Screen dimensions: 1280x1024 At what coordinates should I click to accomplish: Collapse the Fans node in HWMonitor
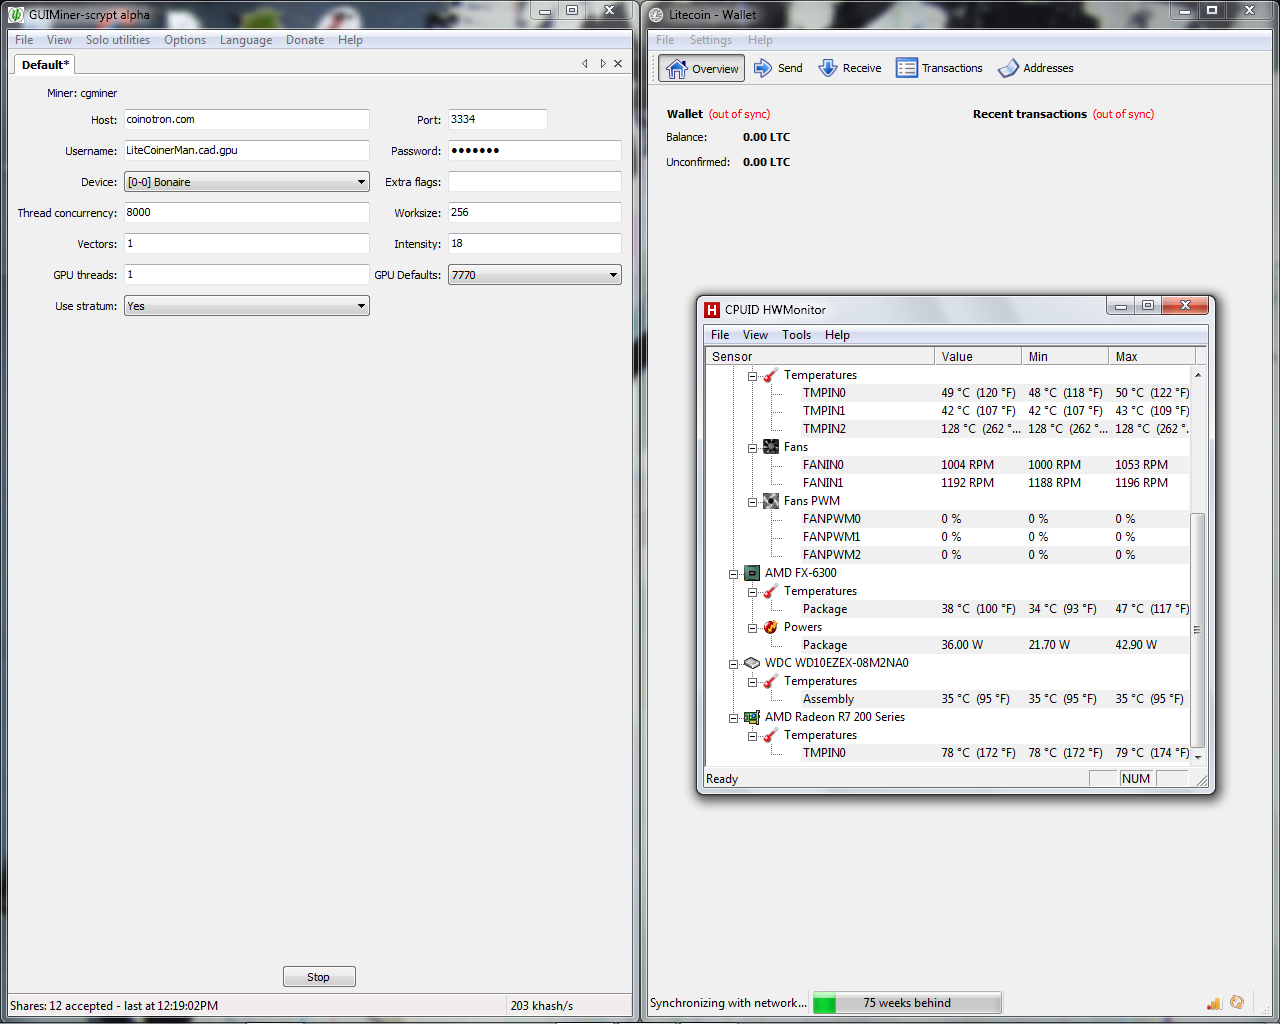click(x=752, y=448)
